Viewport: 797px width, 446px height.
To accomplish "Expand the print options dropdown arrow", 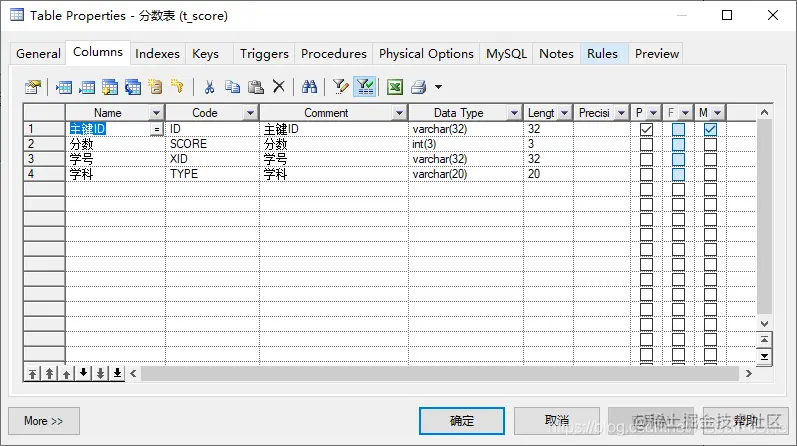I will [438, 87].
